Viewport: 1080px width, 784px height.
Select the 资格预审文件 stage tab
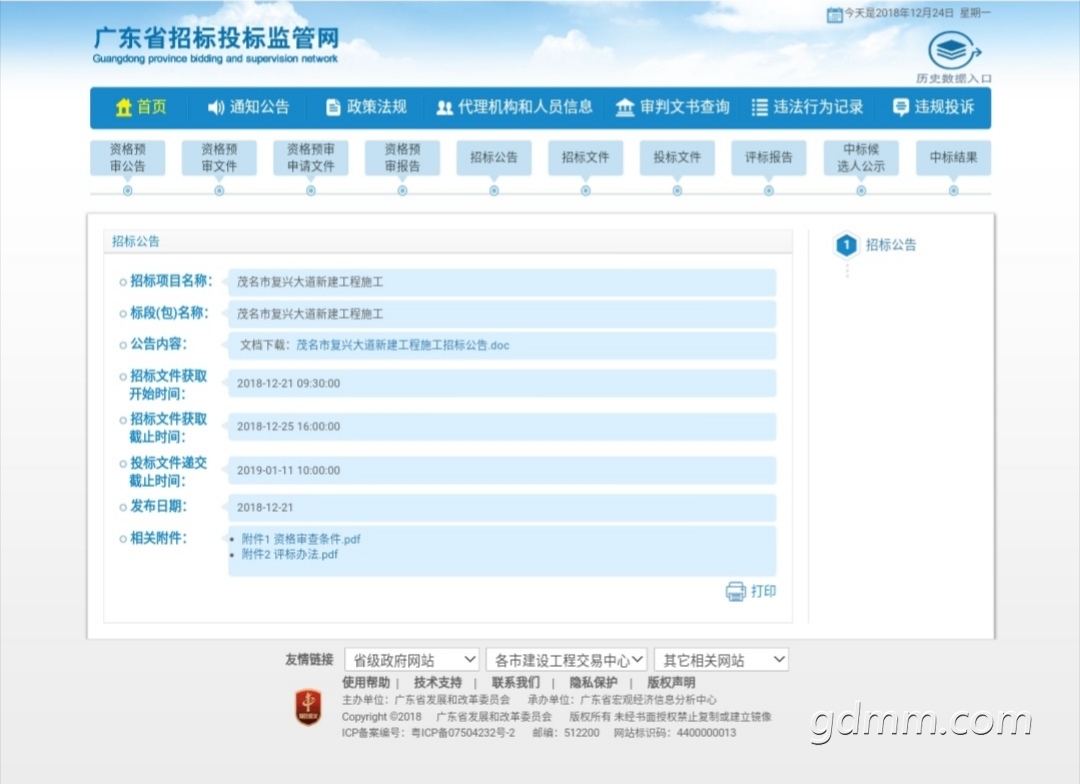[219, 158]
